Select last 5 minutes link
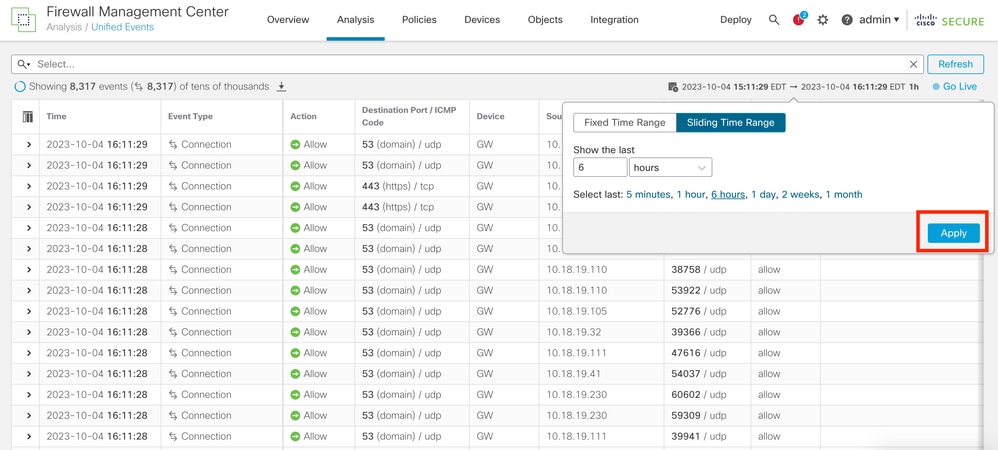Image resolution: width=998 pixels, height=450 pixels. pyautogui.click(x=648, y=195)
